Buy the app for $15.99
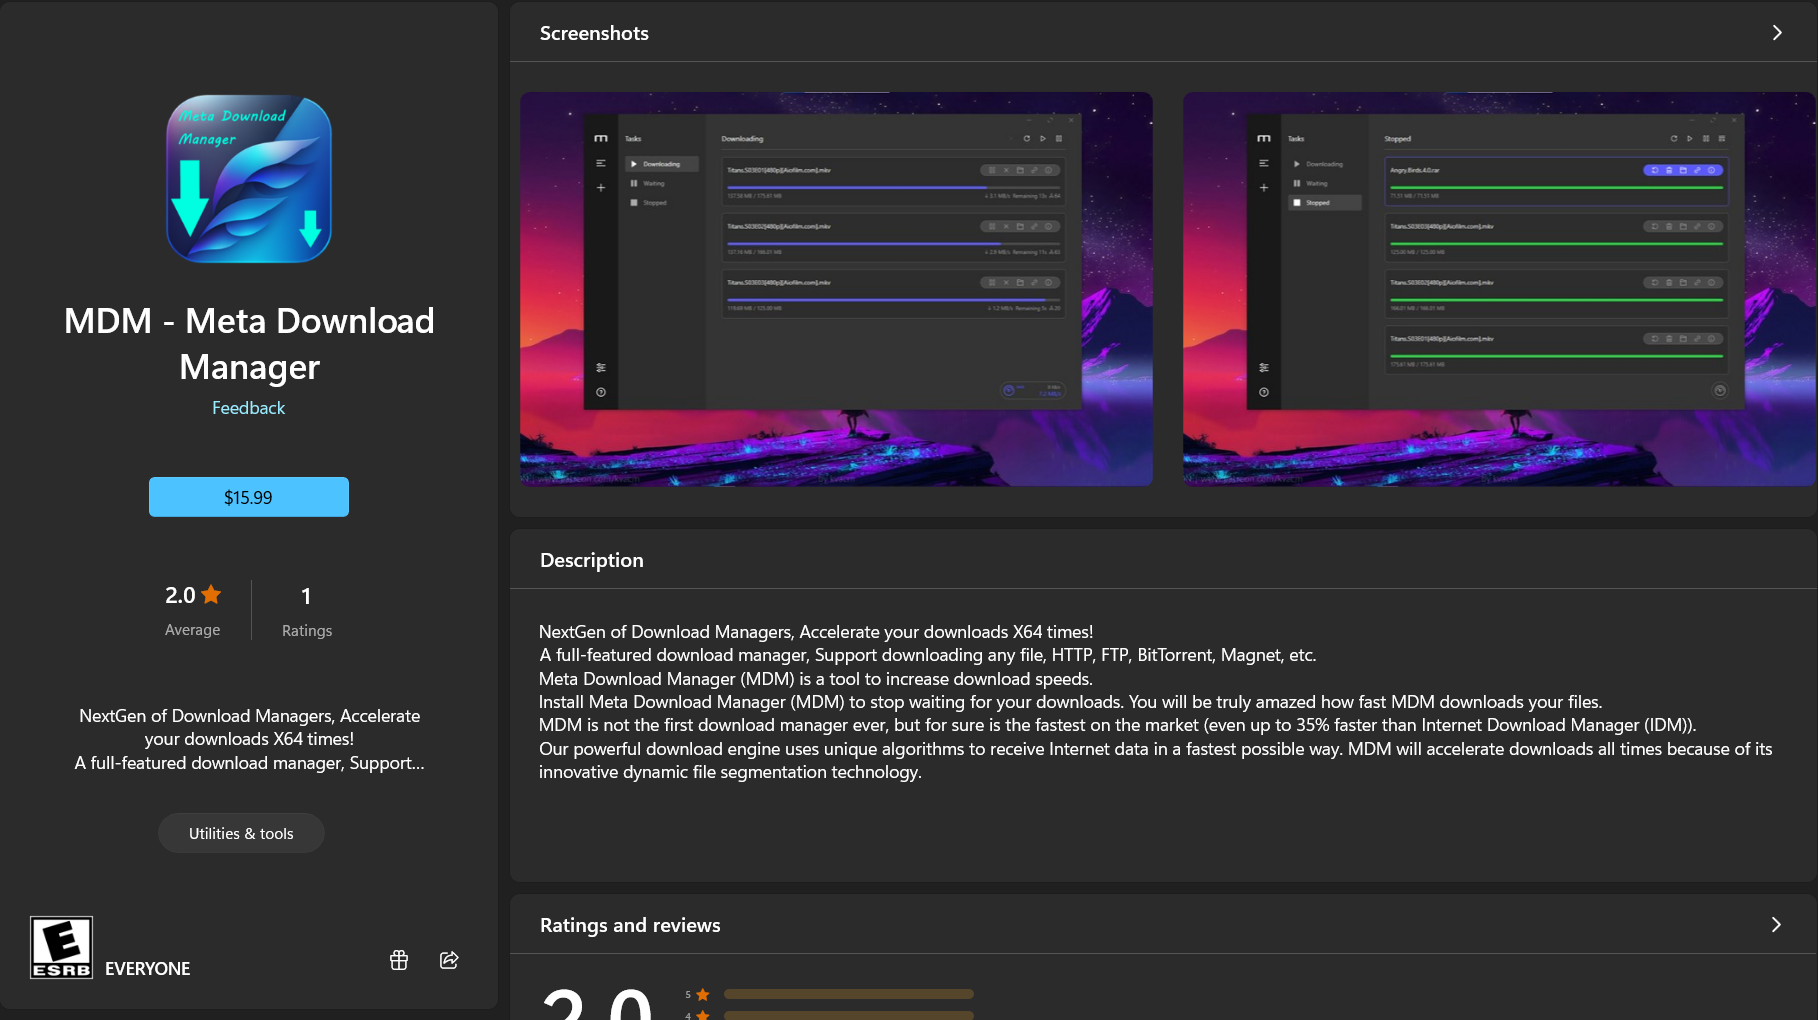Viewport: 1818px width, 1020px height. 249,497
